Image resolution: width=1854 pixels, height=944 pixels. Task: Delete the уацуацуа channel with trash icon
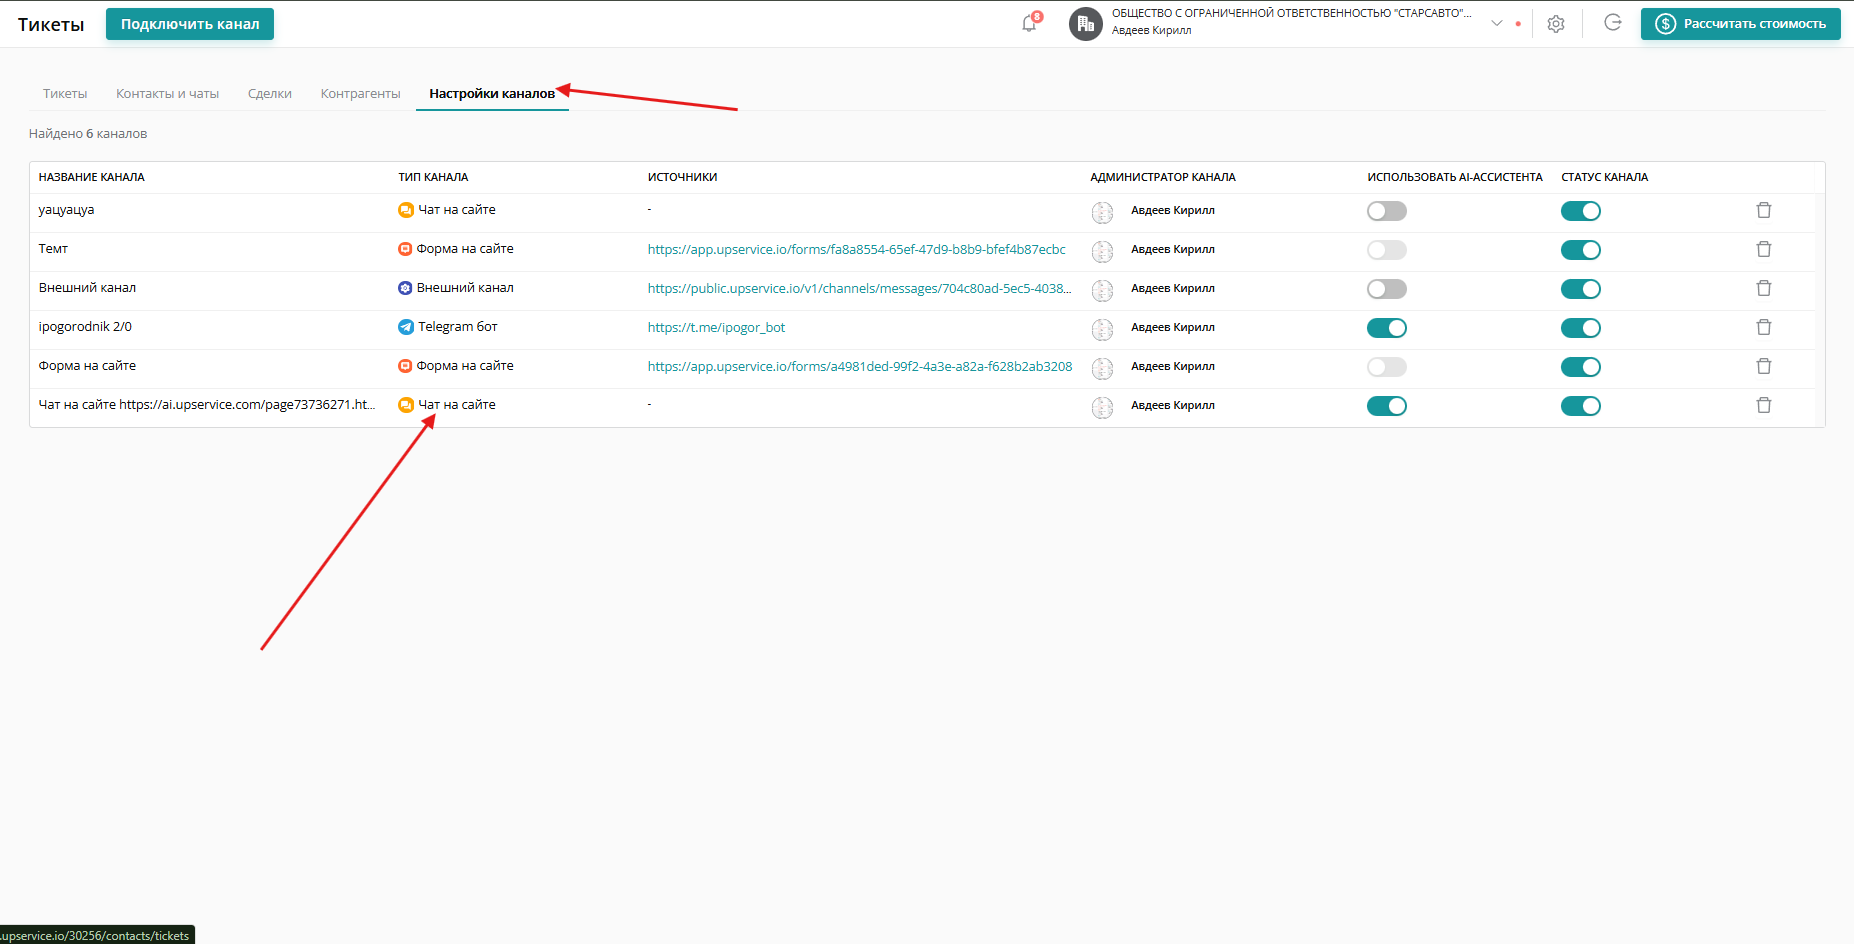pyautogui.click(x=1764, y=210)
